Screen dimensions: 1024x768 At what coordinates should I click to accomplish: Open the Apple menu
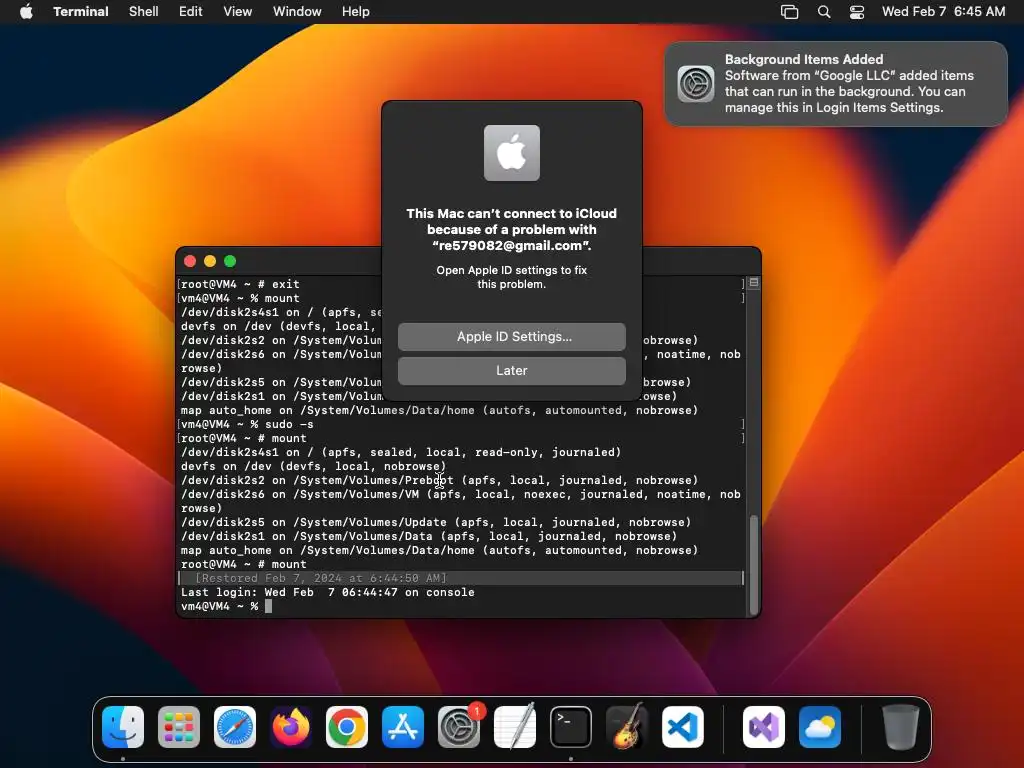point(26,11)
